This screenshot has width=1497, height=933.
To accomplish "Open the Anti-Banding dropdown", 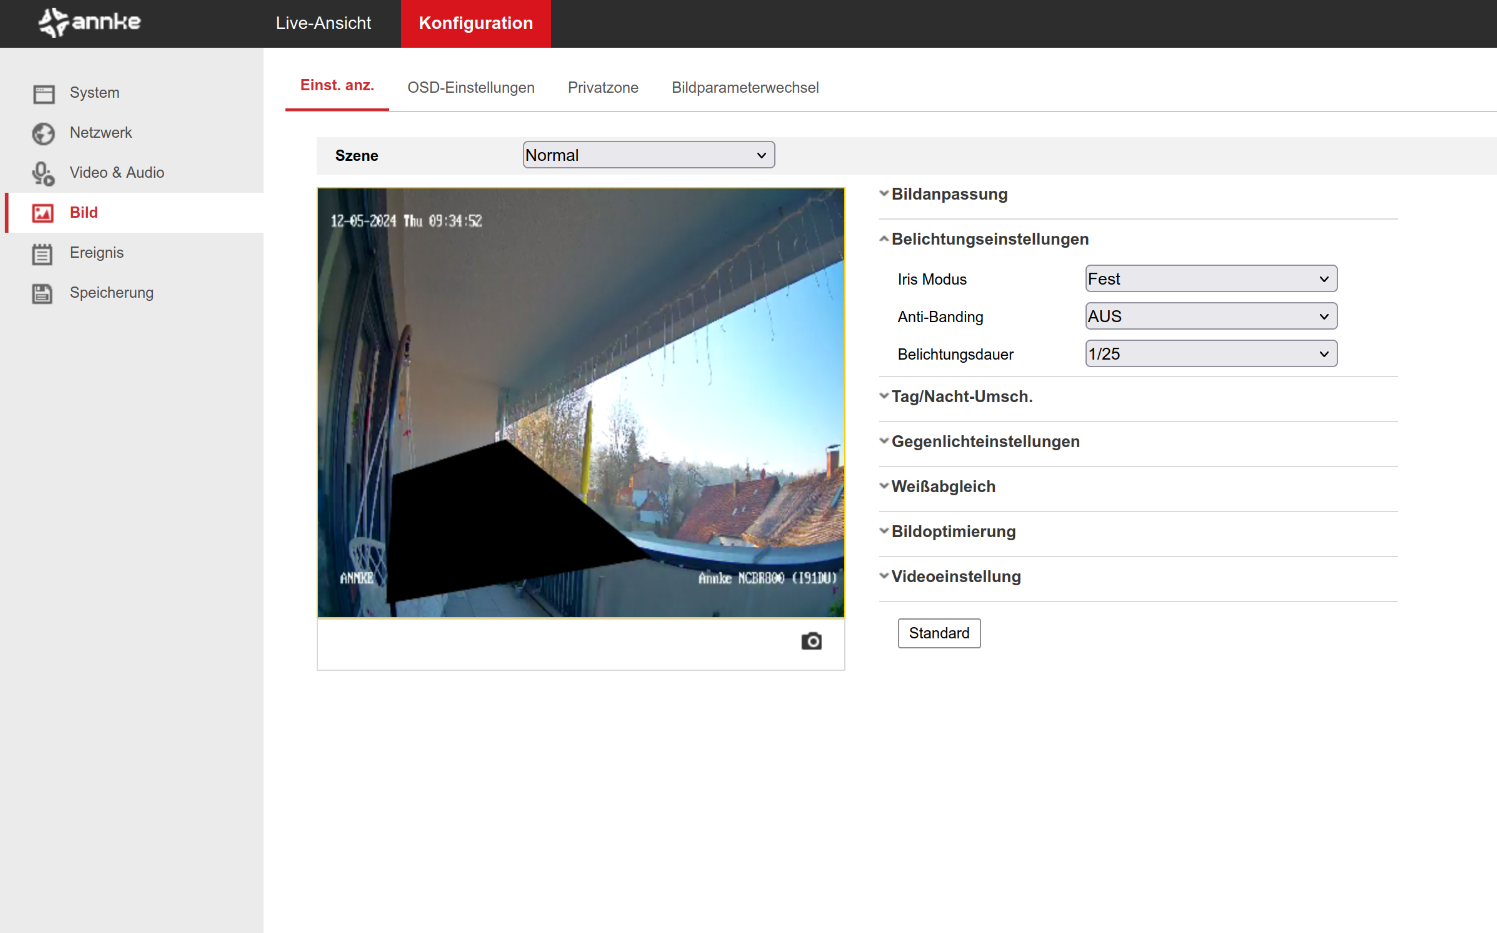I will [1211, 316].
